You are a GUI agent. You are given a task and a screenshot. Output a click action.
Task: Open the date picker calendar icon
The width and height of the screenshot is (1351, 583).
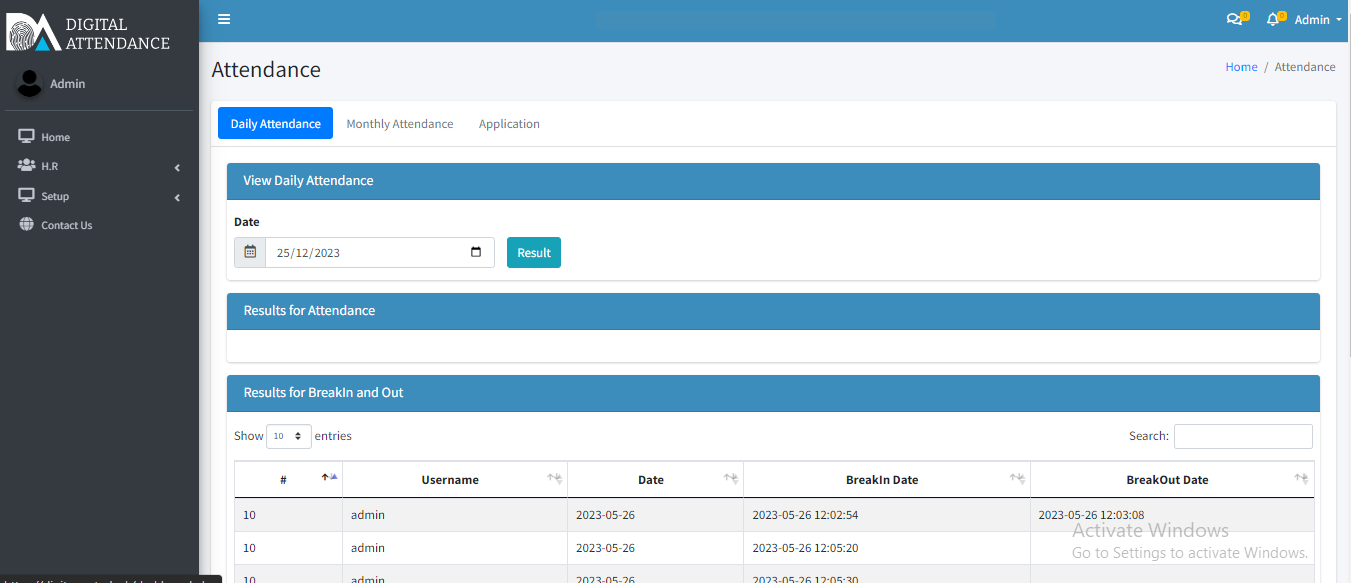[476, 252]
